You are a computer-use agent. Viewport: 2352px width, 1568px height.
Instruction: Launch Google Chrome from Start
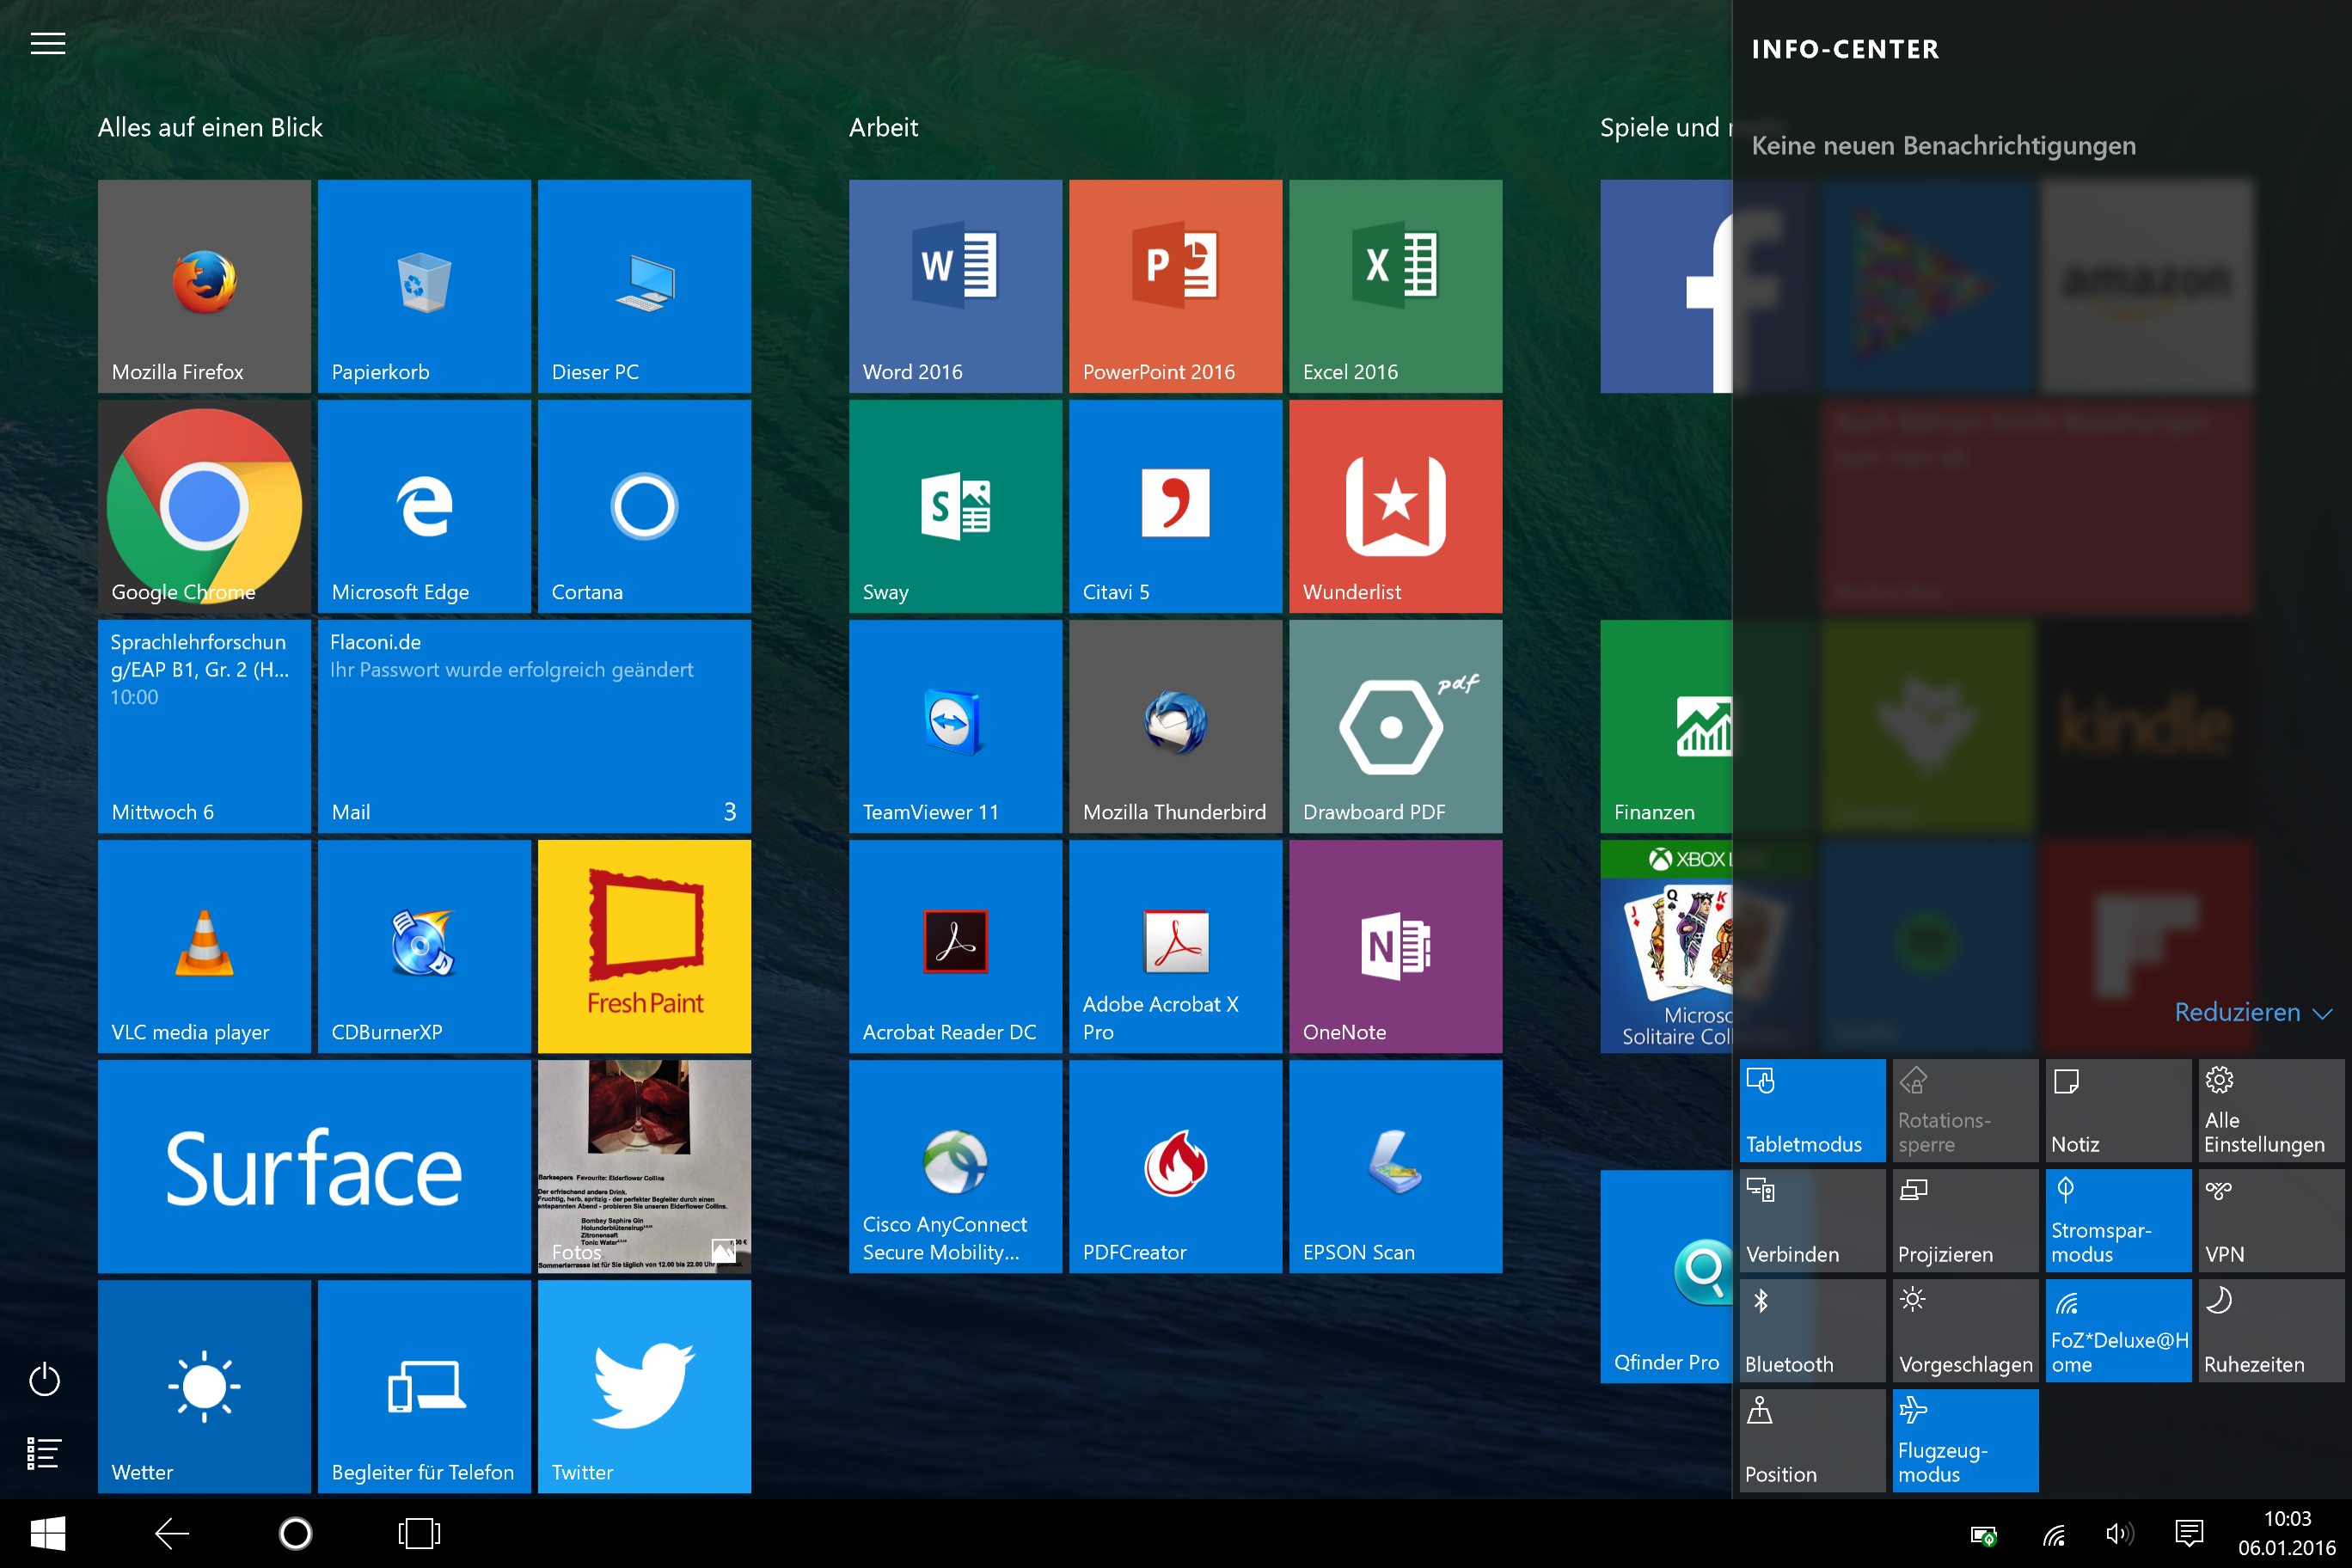pyautogui.click(x=204, y=506)
